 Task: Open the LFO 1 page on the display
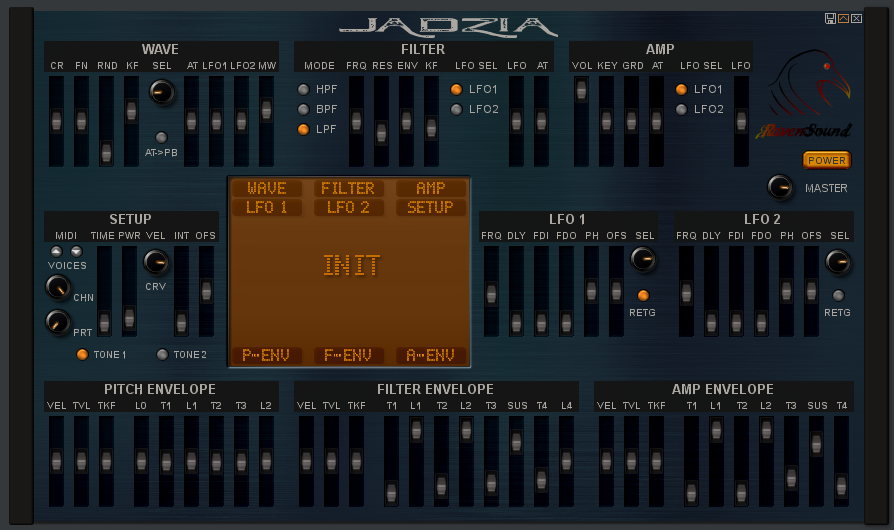[x=267, y=207]
